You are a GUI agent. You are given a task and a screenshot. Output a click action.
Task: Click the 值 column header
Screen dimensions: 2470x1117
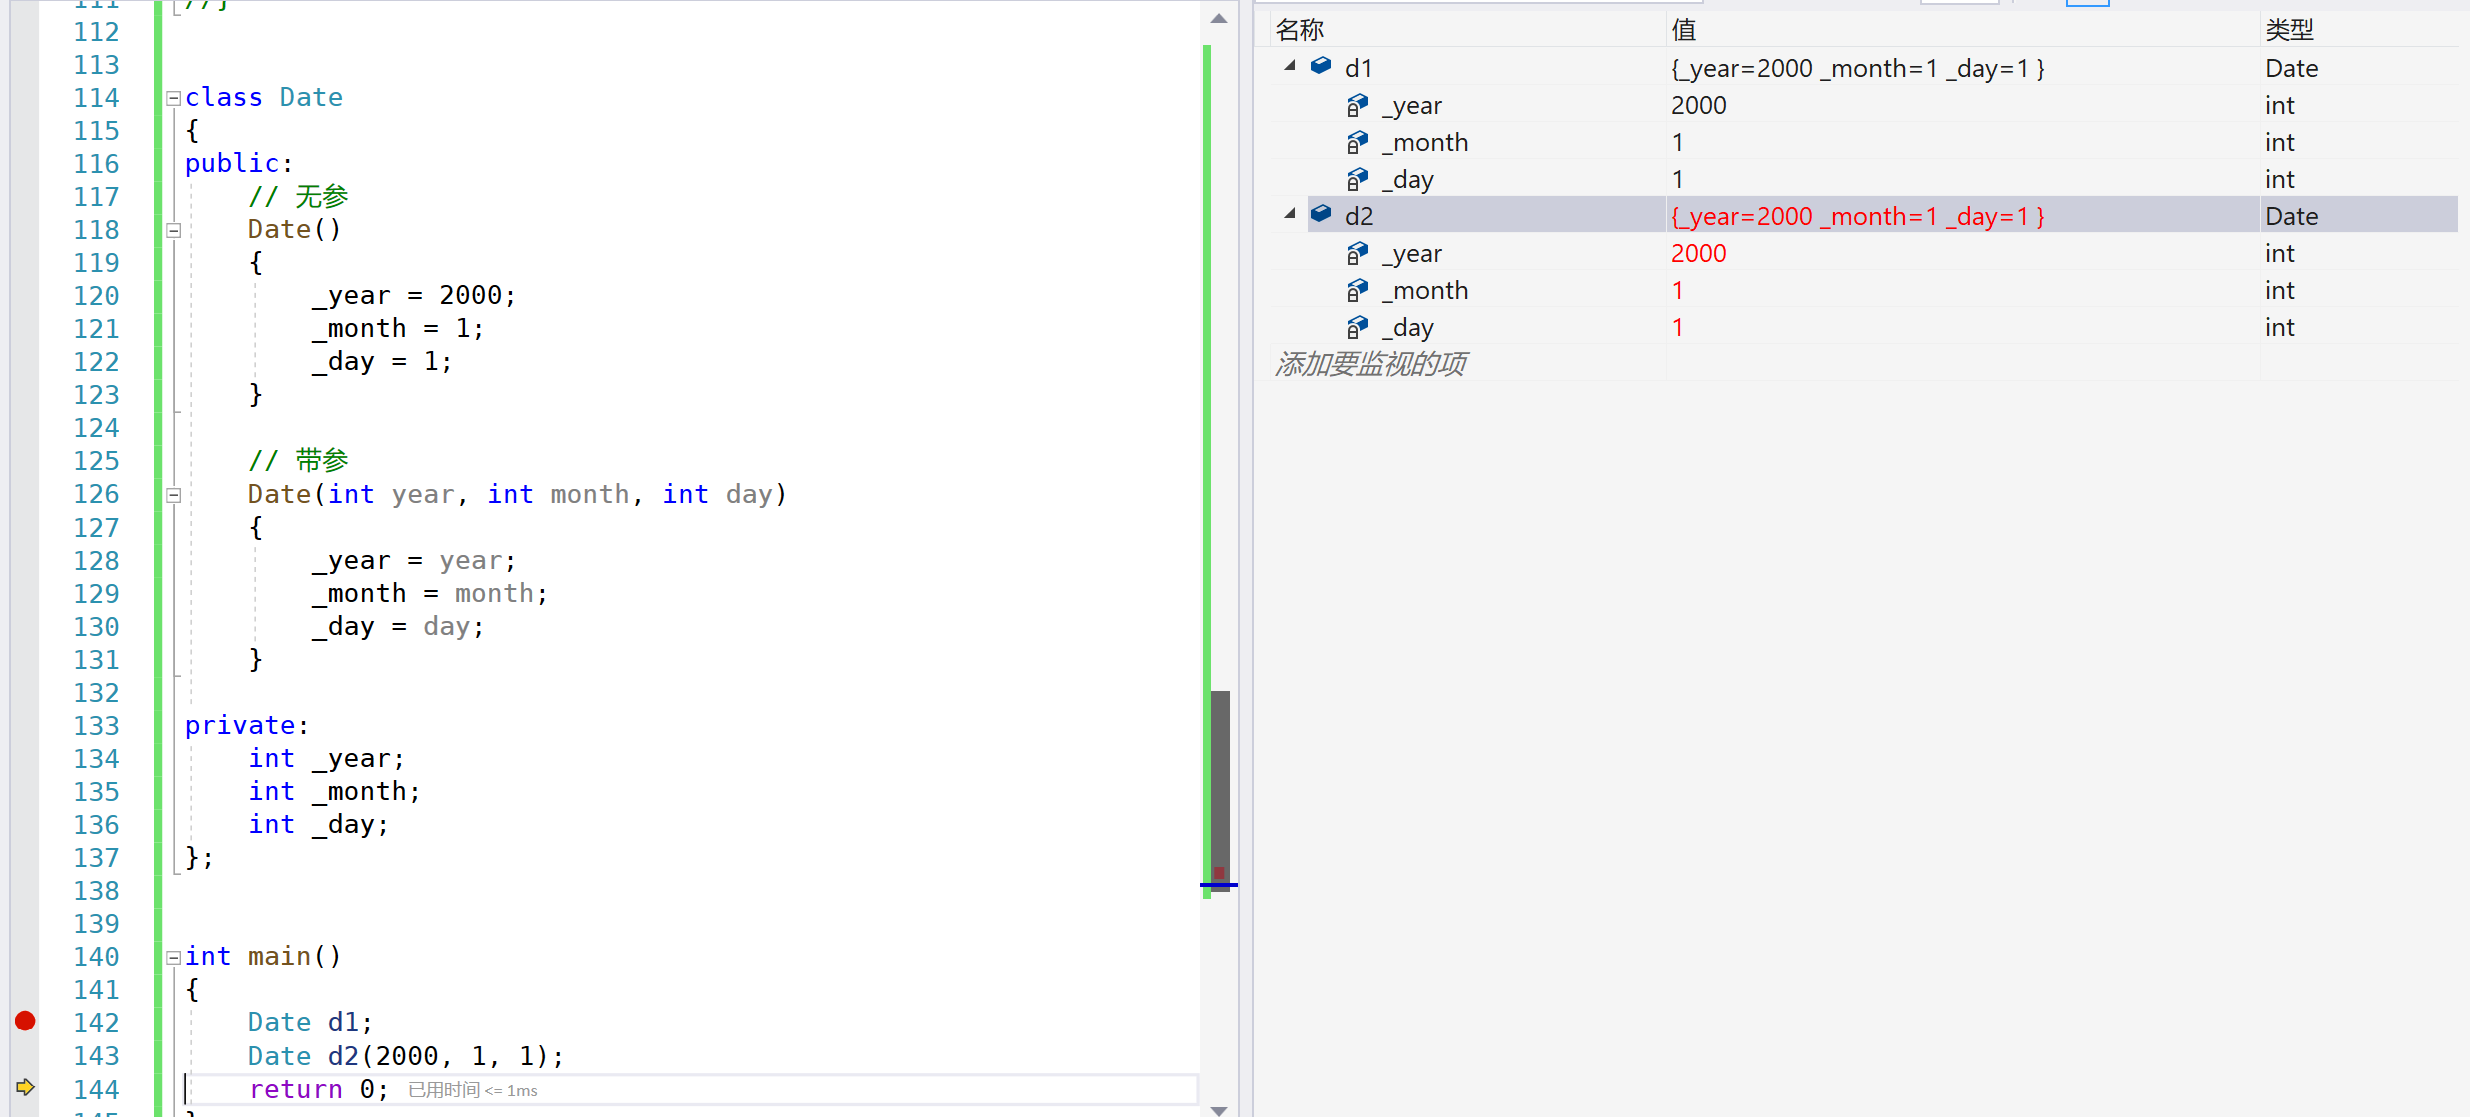[1684, 30]
